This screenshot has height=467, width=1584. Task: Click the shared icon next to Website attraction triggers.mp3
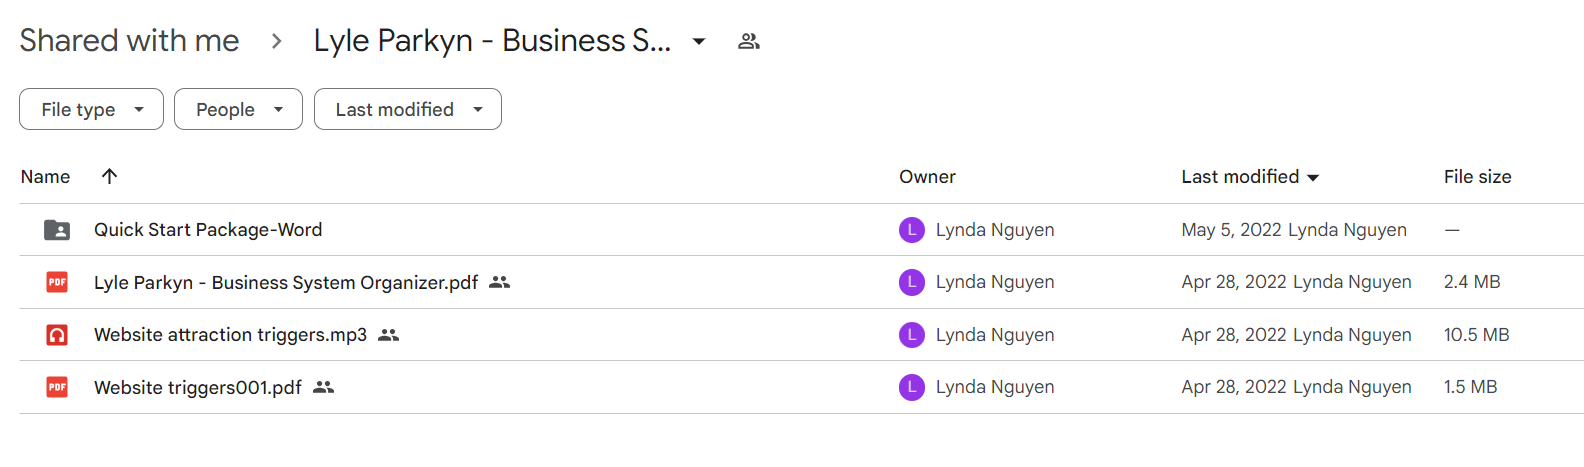(389, 335)
